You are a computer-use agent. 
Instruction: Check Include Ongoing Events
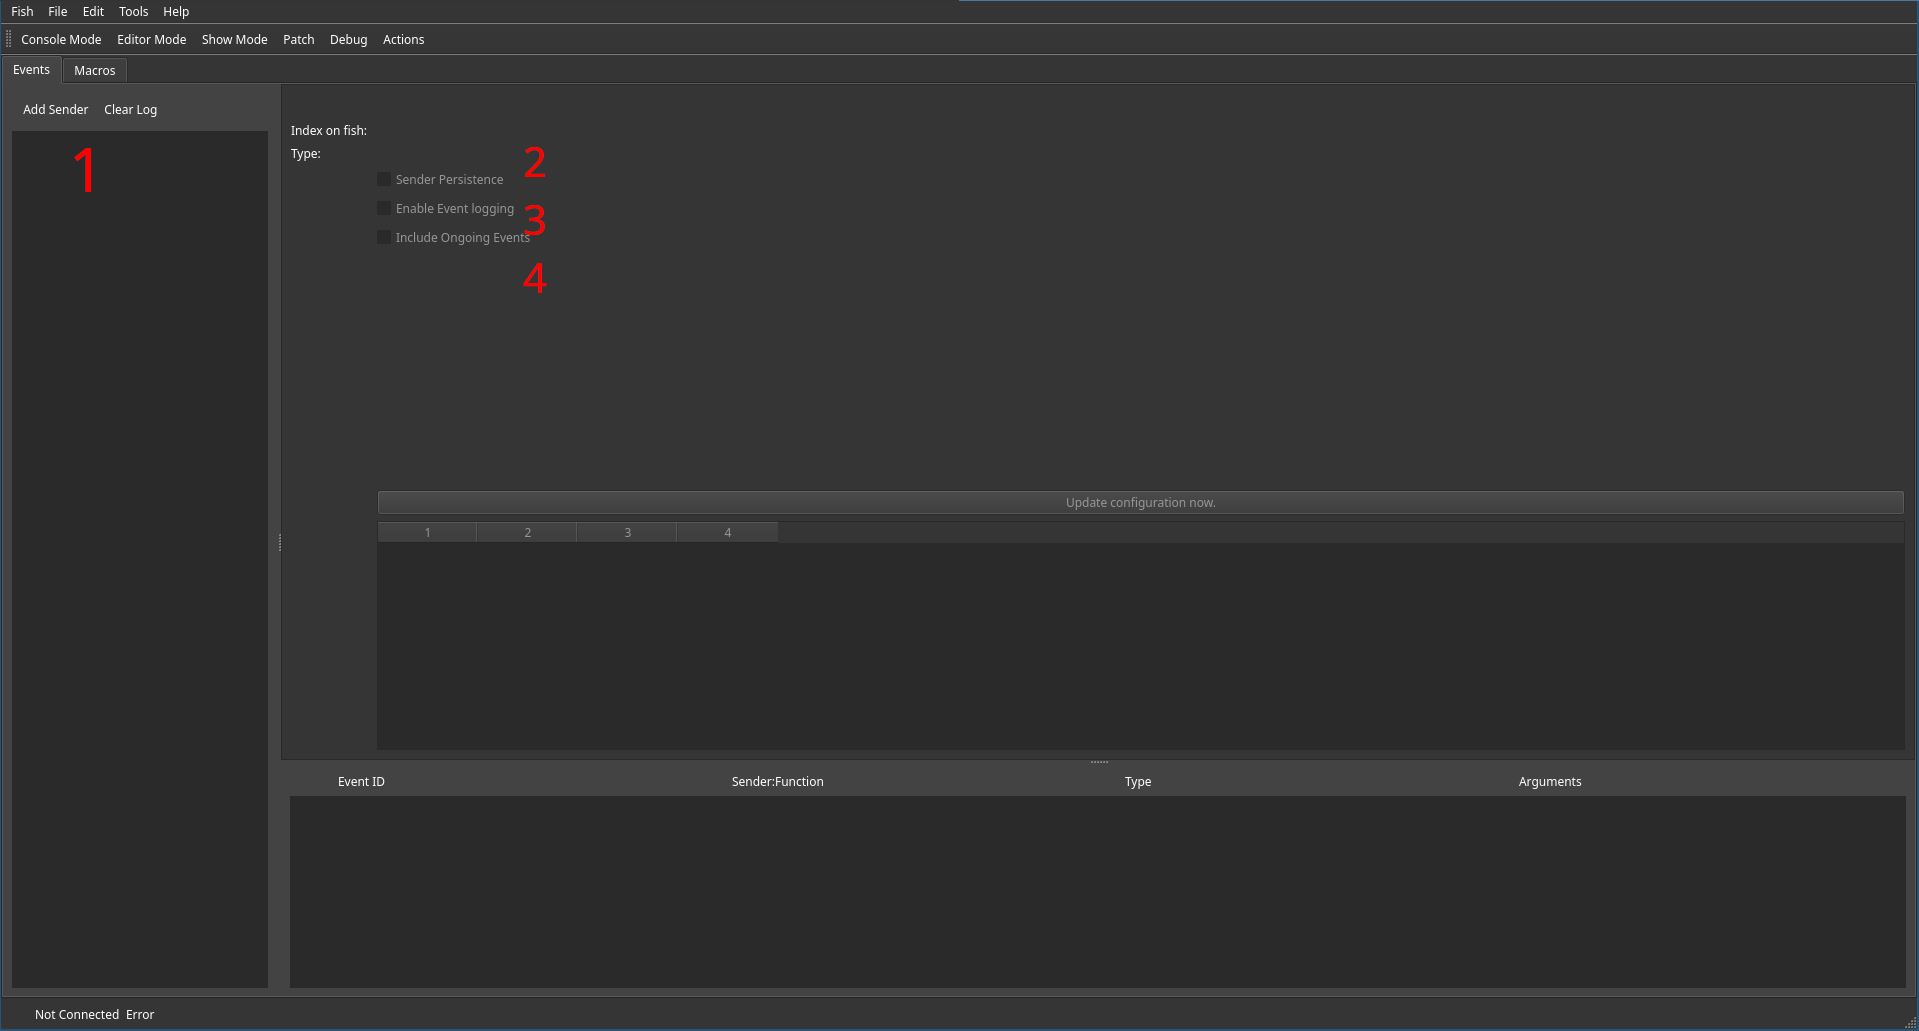(384, 236)
